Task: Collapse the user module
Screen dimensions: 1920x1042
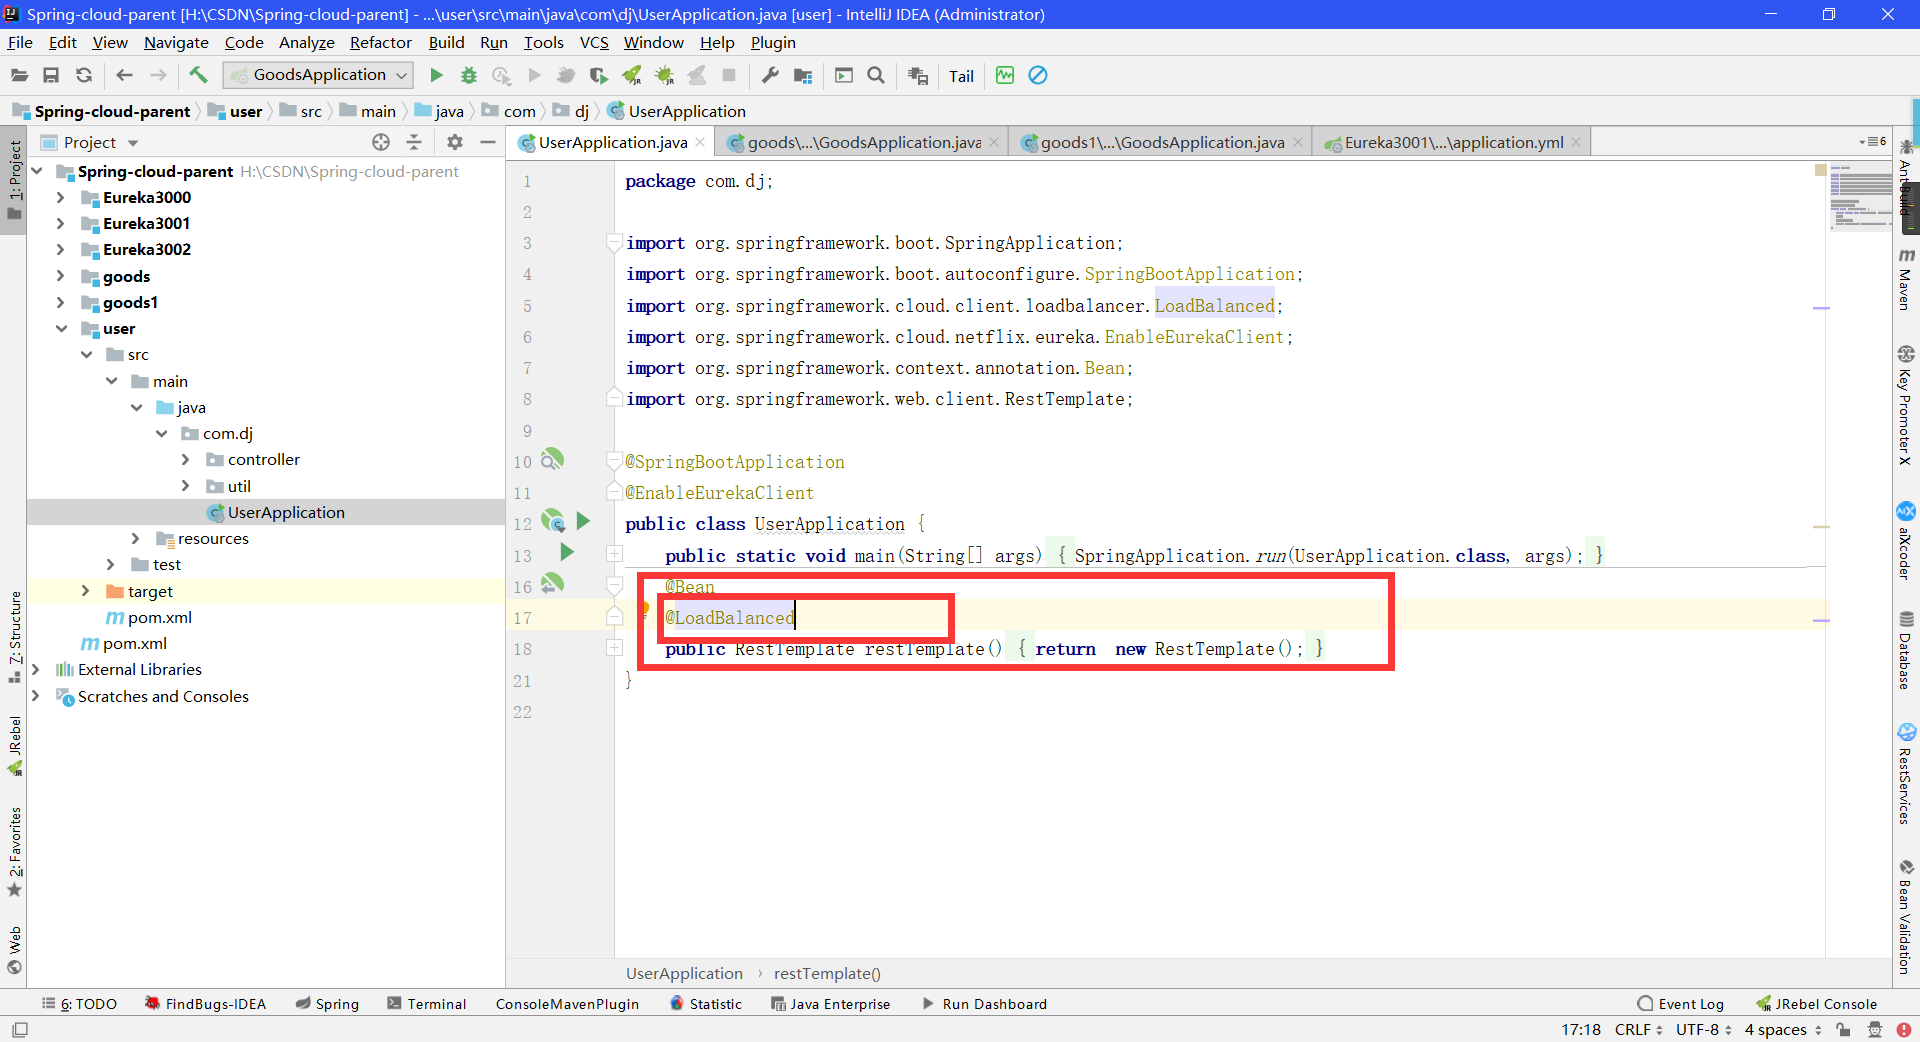Action: [x=61, y=328]
